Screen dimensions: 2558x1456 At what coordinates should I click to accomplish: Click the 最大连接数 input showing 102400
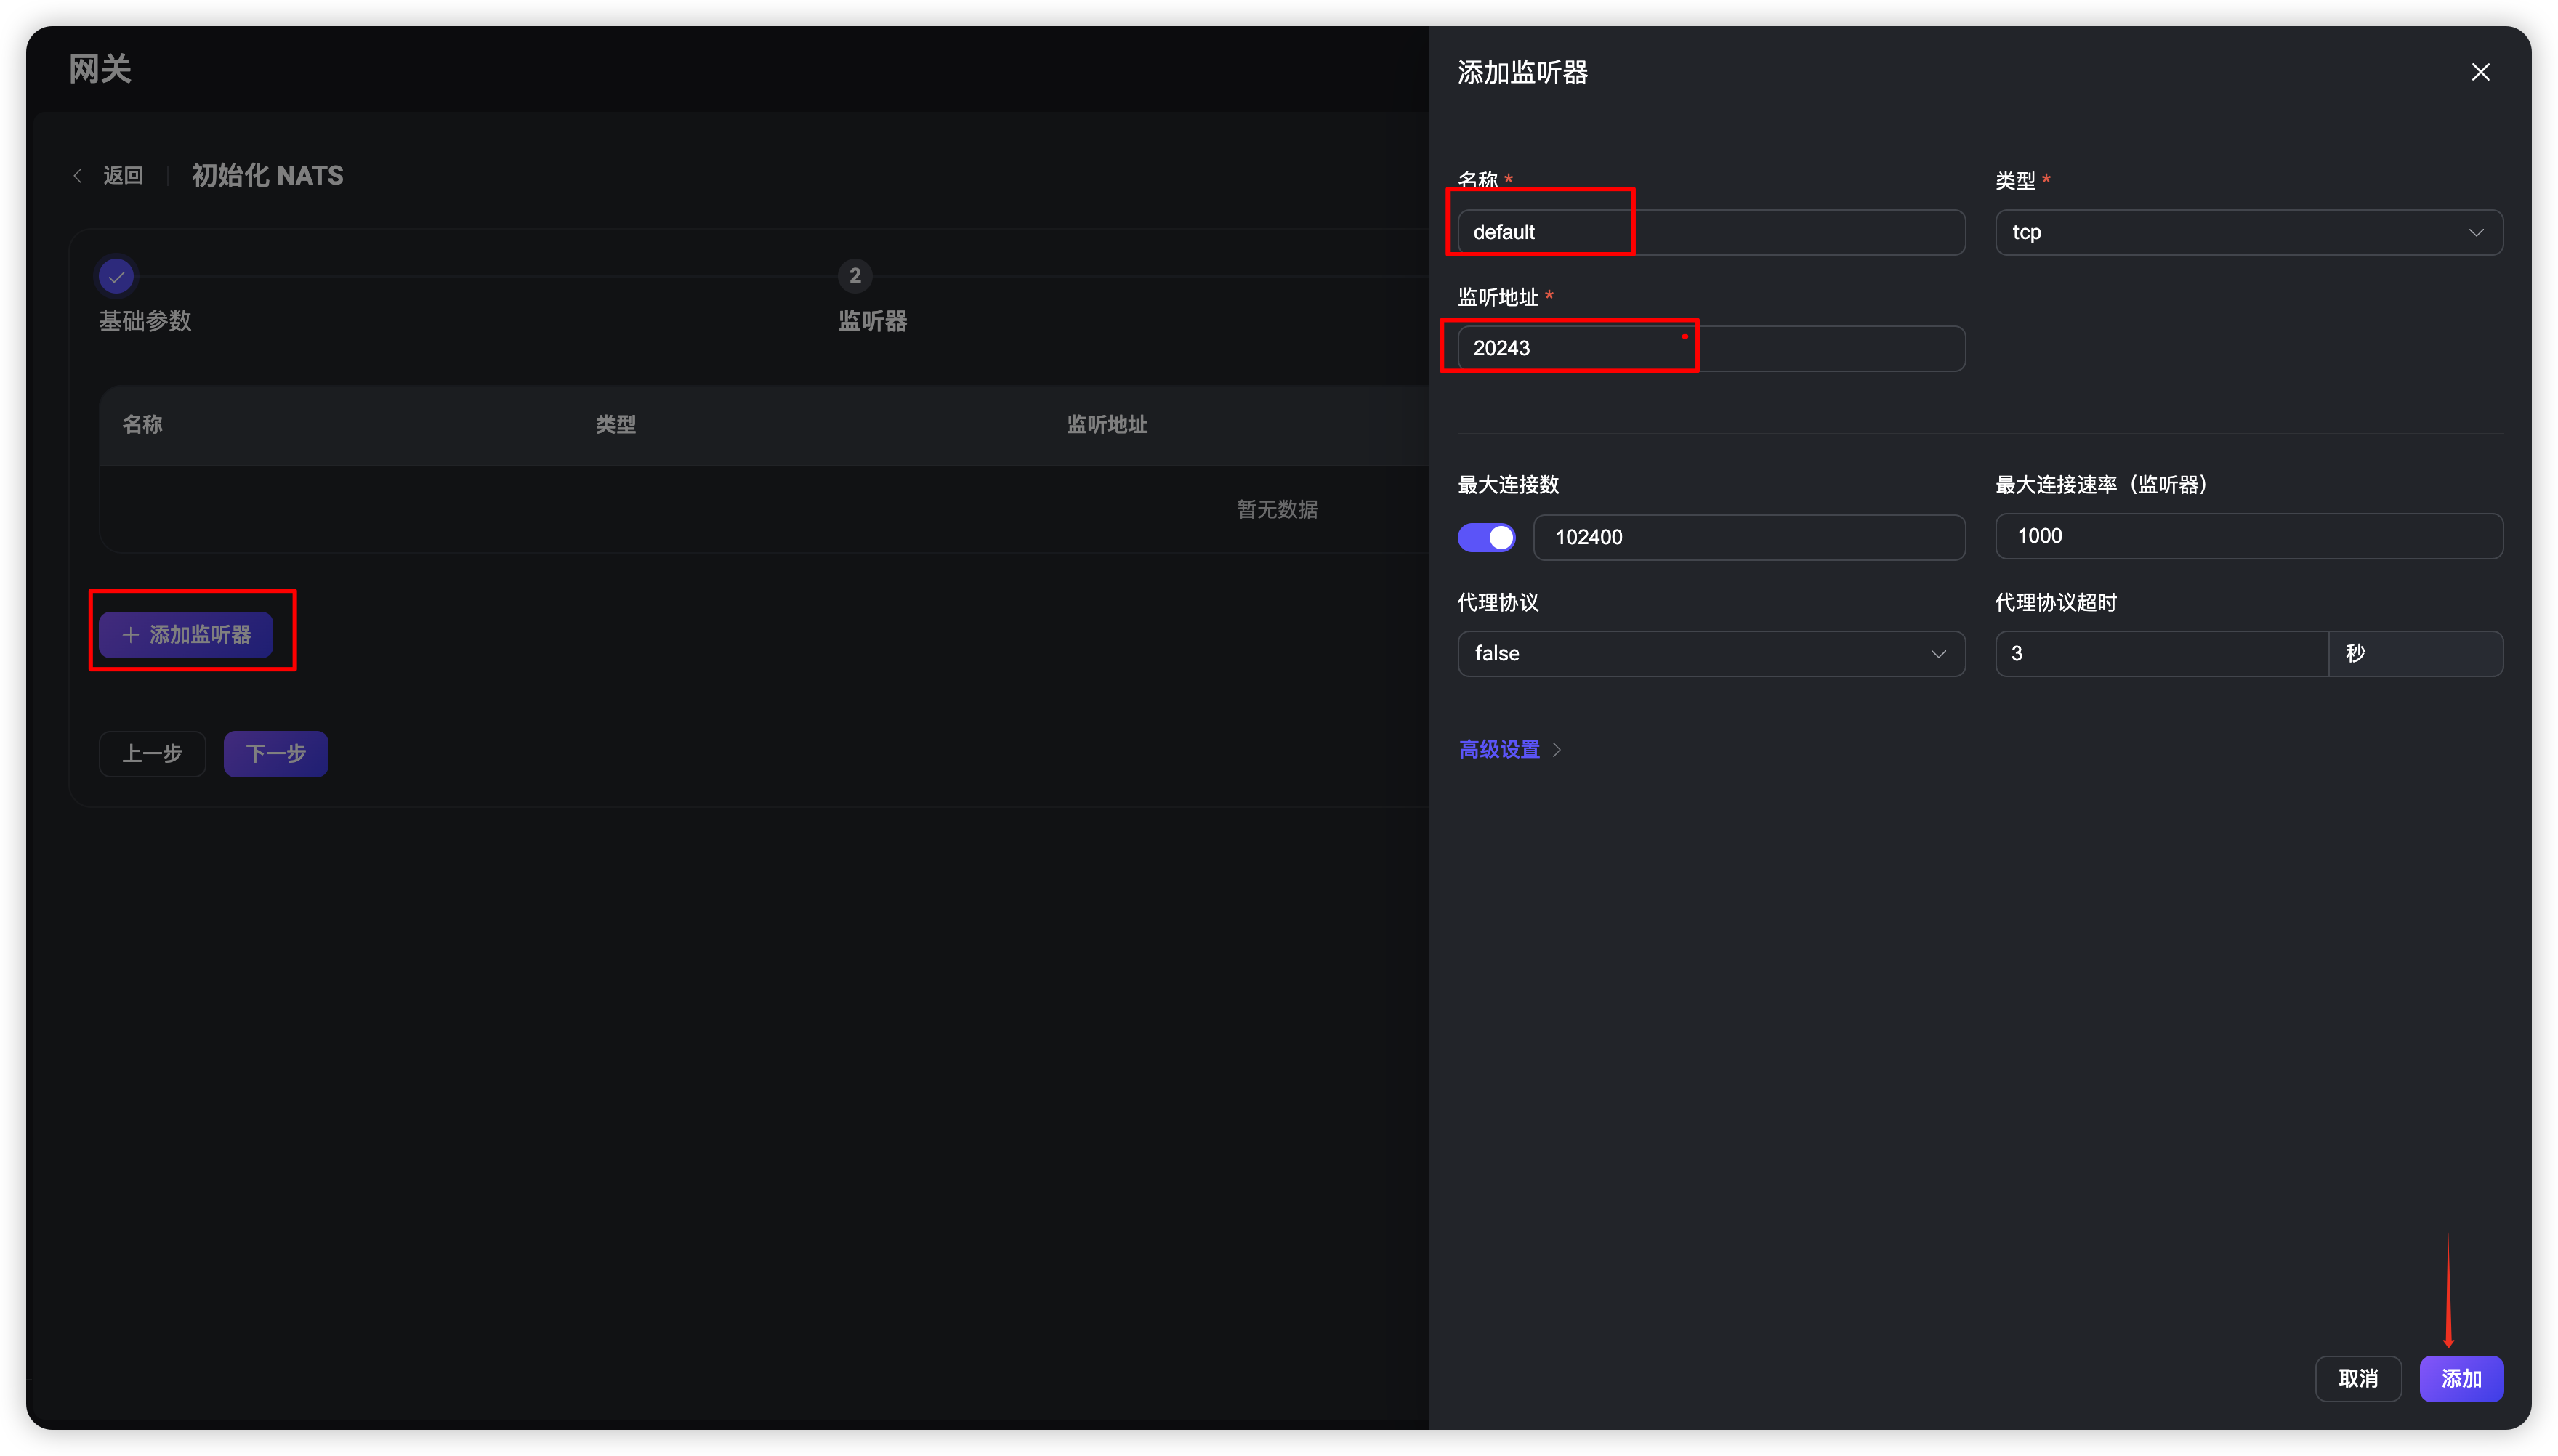pos(1749,537)
